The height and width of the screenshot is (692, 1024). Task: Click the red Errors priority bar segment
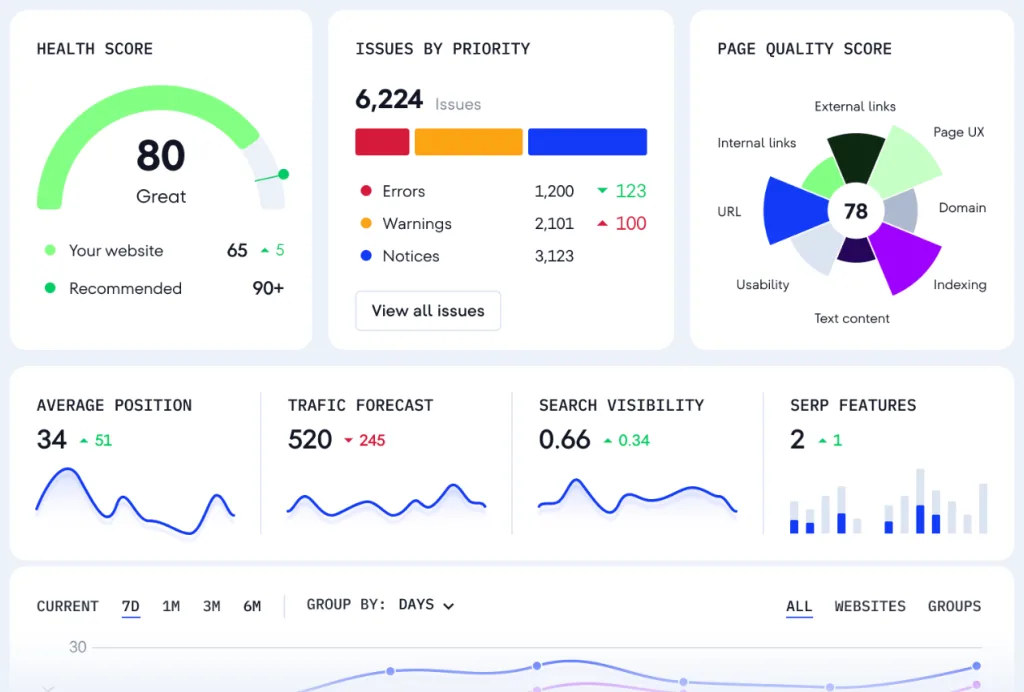(382, 142)
